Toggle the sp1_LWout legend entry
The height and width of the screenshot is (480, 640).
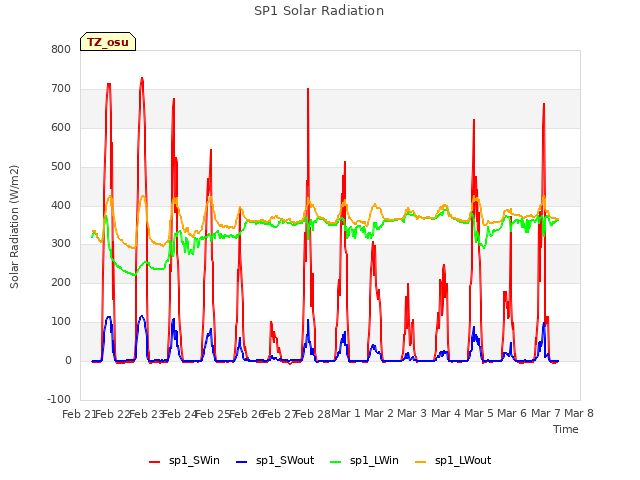point(453,460)
